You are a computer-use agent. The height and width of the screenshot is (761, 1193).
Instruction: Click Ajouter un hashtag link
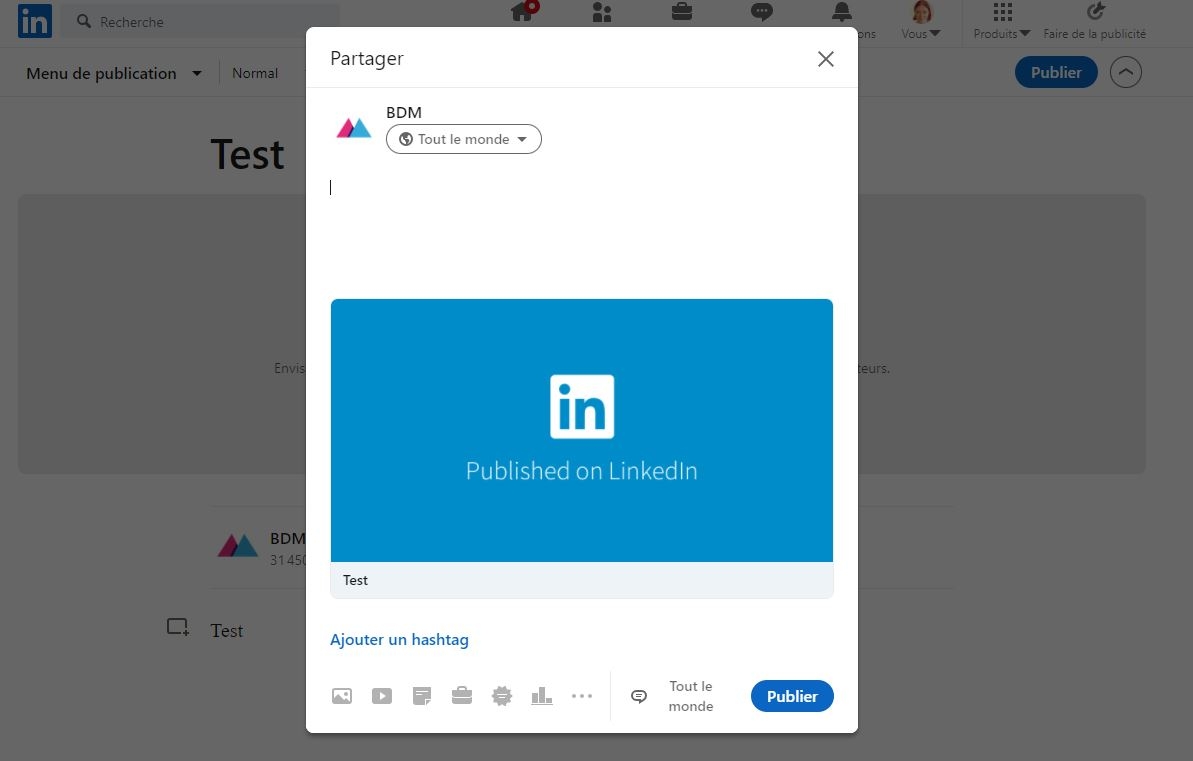point(399,640)
